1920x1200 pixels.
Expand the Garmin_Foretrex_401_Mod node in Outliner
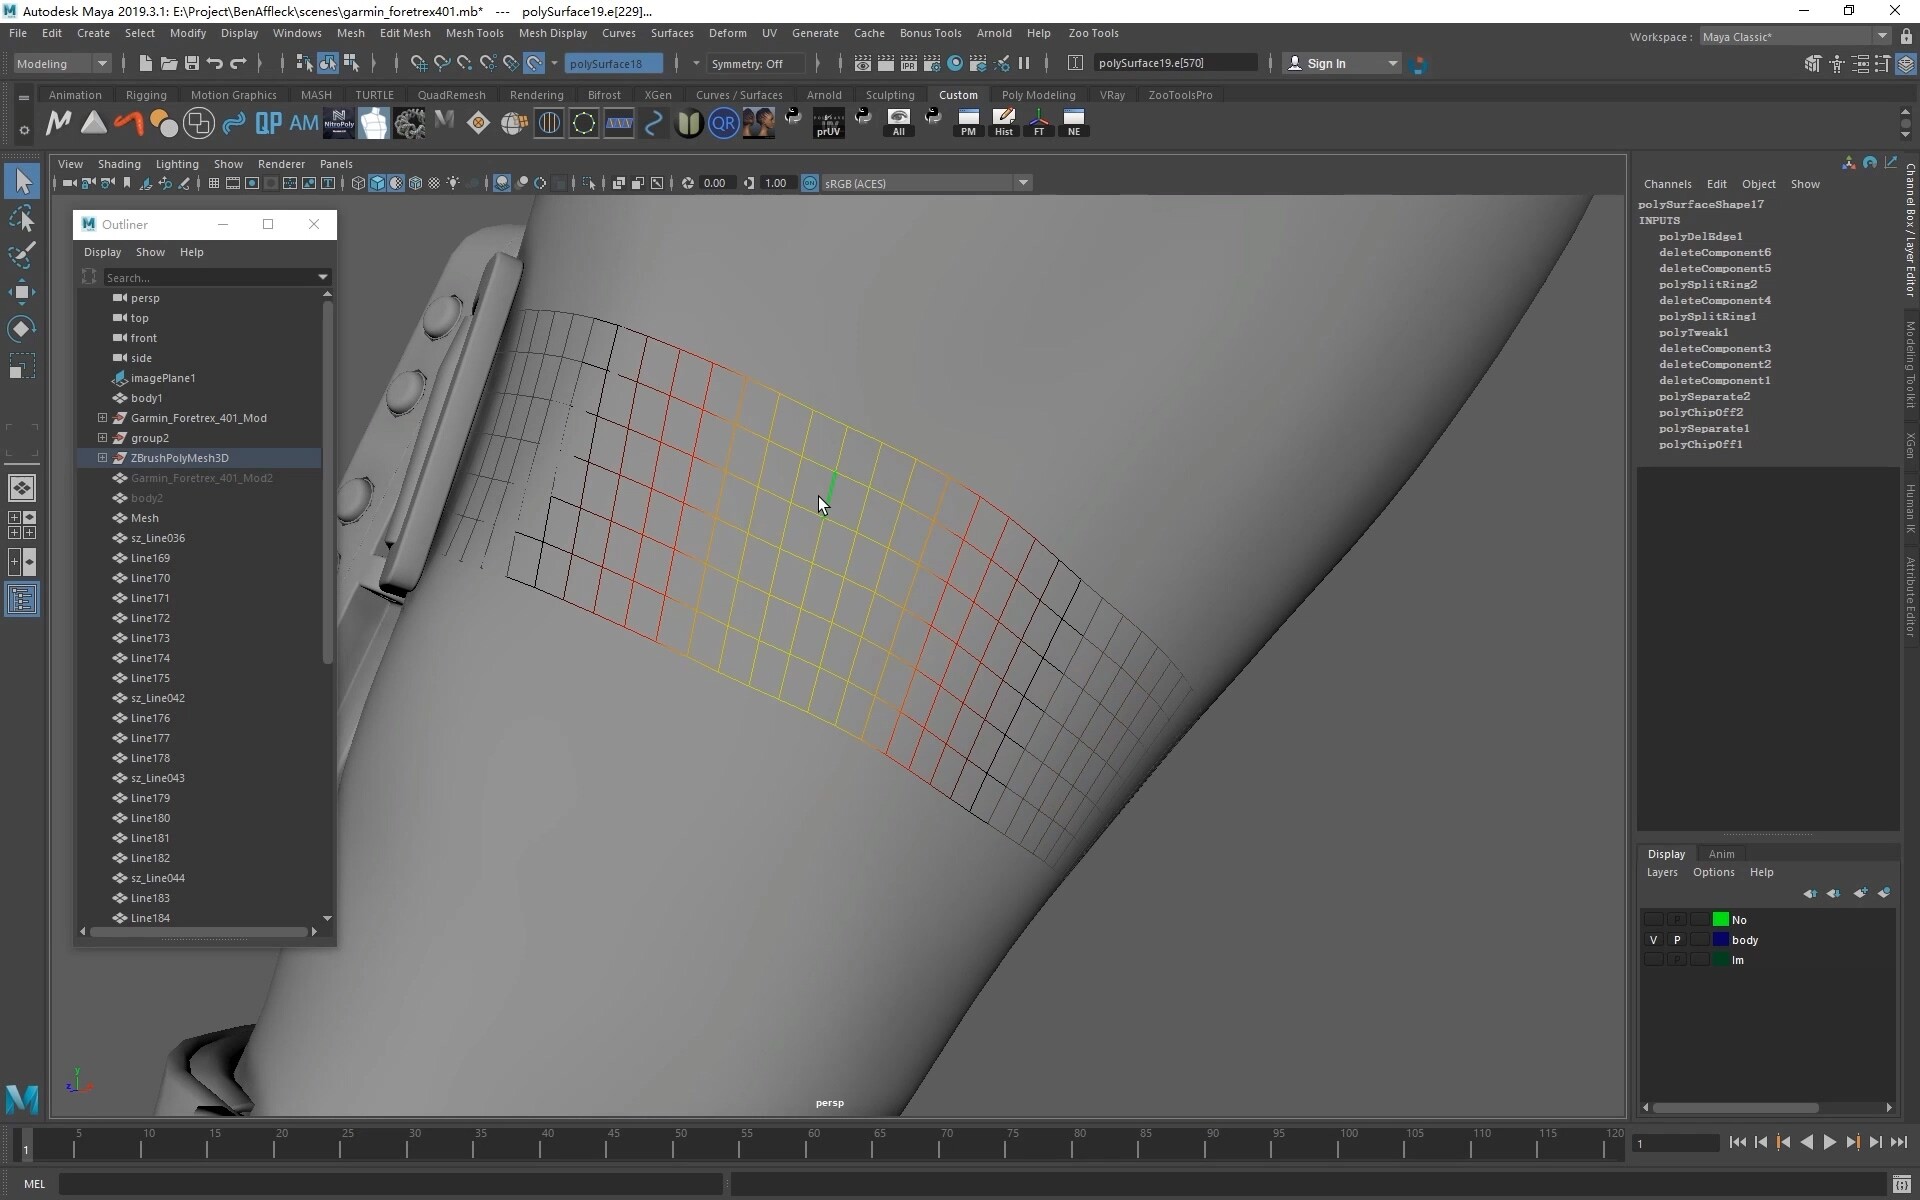click(102, 418)
